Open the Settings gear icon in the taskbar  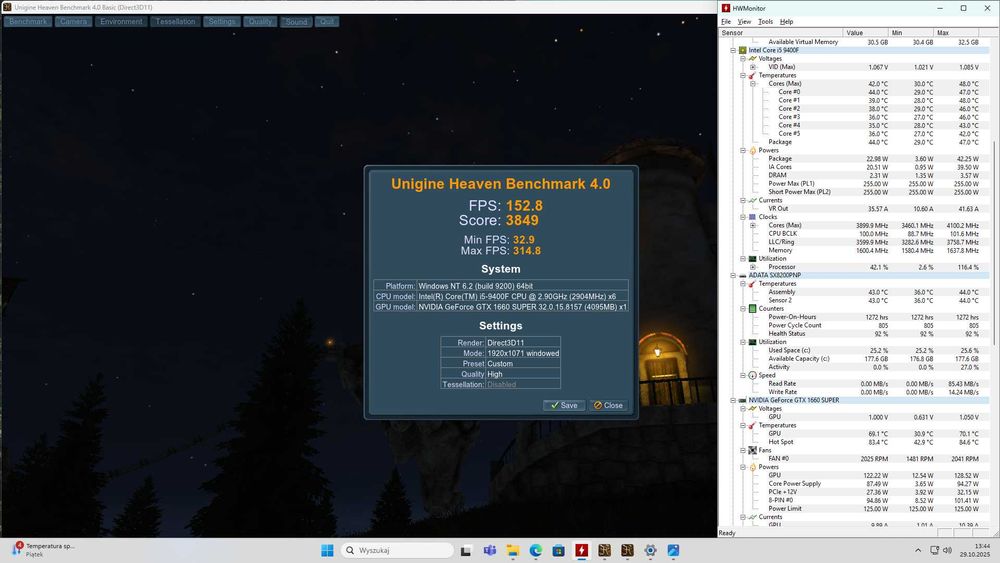[651, 550]
